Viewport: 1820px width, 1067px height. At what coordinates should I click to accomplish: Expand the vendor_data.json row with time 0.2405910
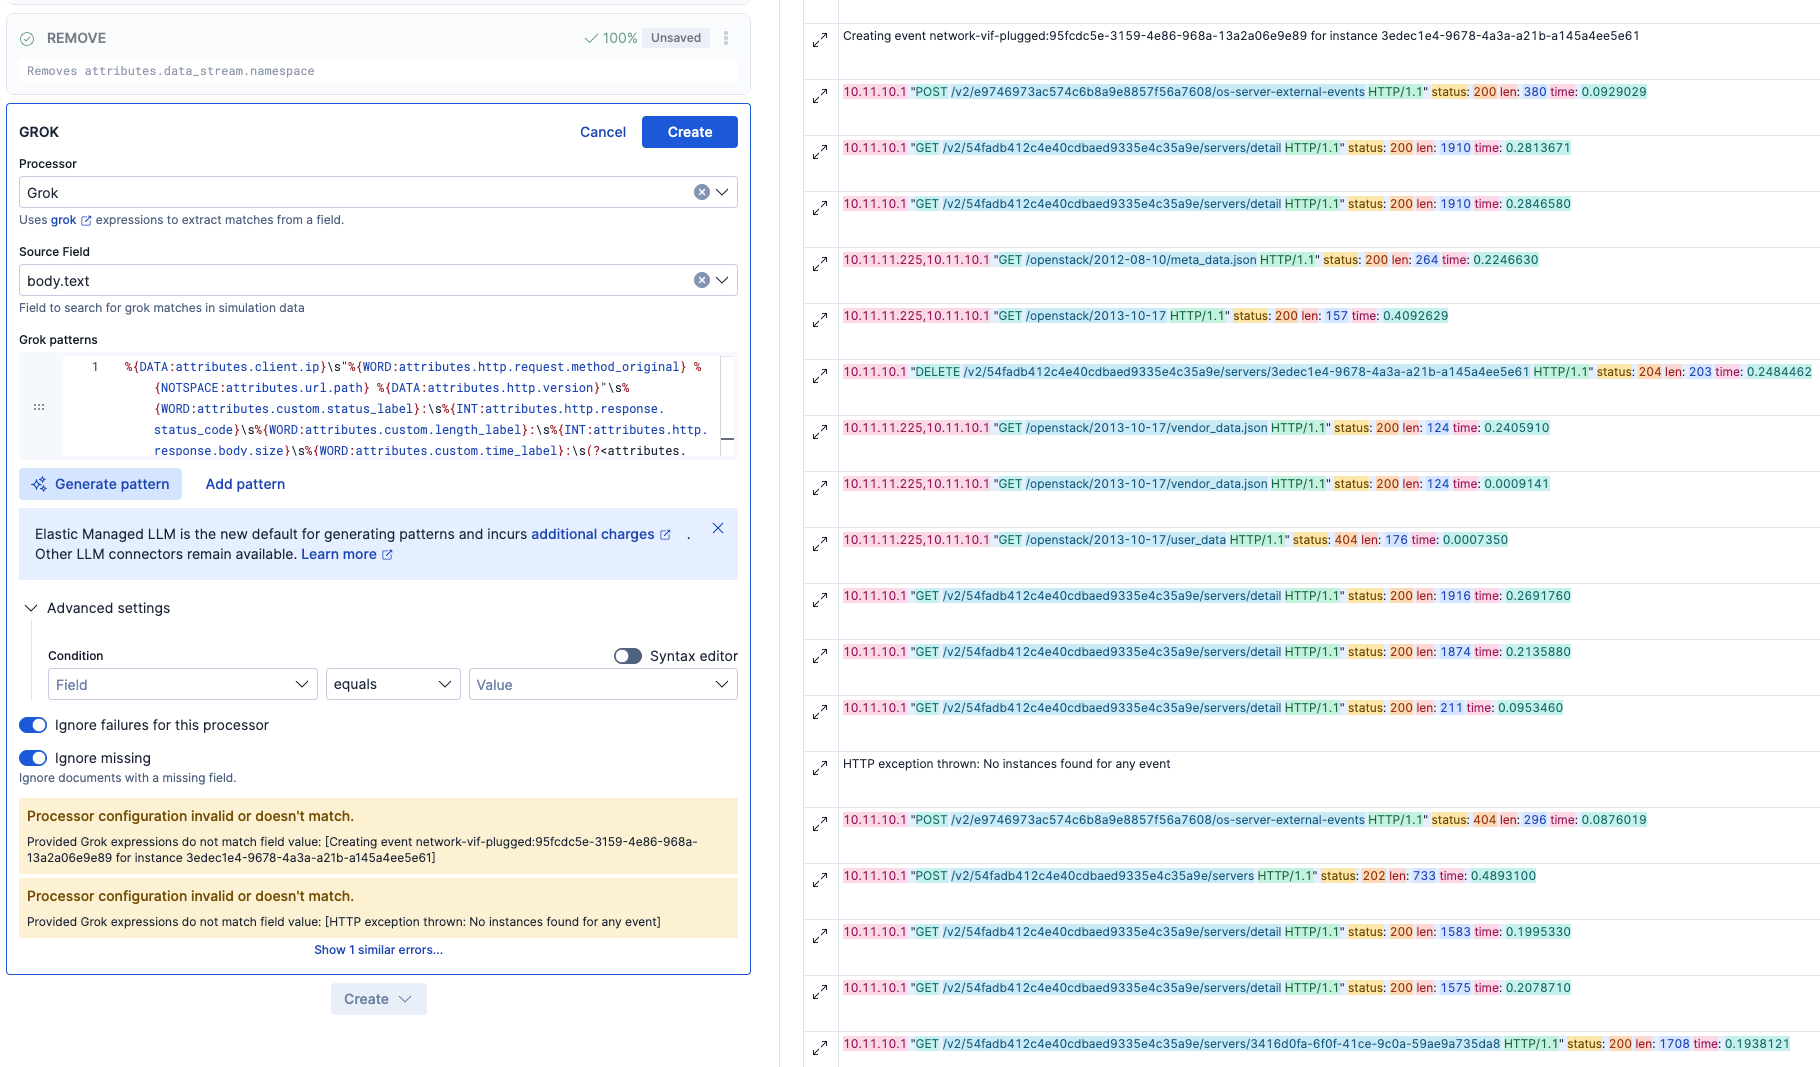coord(820,432)
